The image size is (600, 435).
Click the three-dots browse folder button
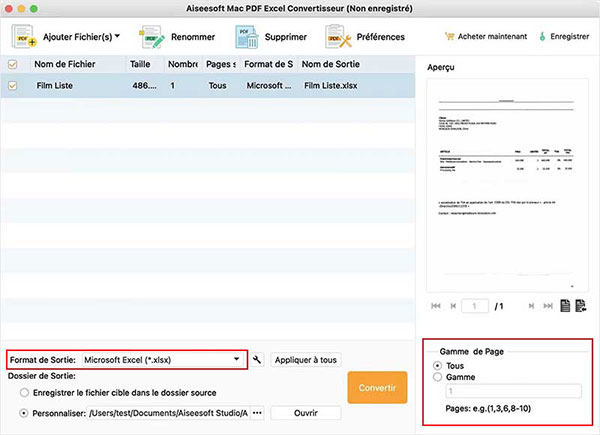(257, 413)
